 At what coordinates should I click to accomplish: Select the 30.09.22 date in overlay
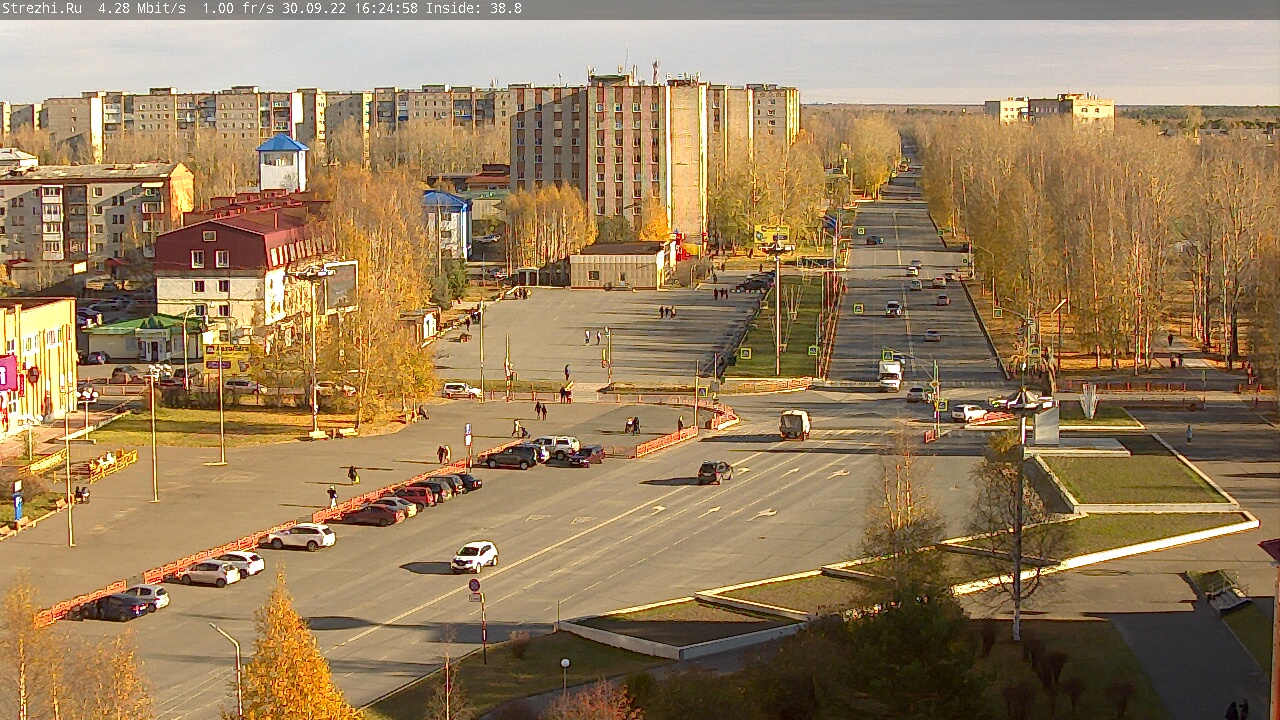tap(314, 8)
